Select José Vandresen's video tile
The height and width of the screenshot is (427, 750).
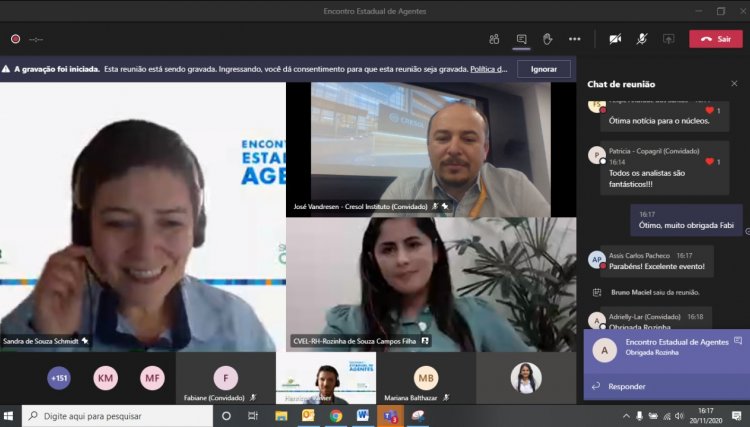point(431,150)
